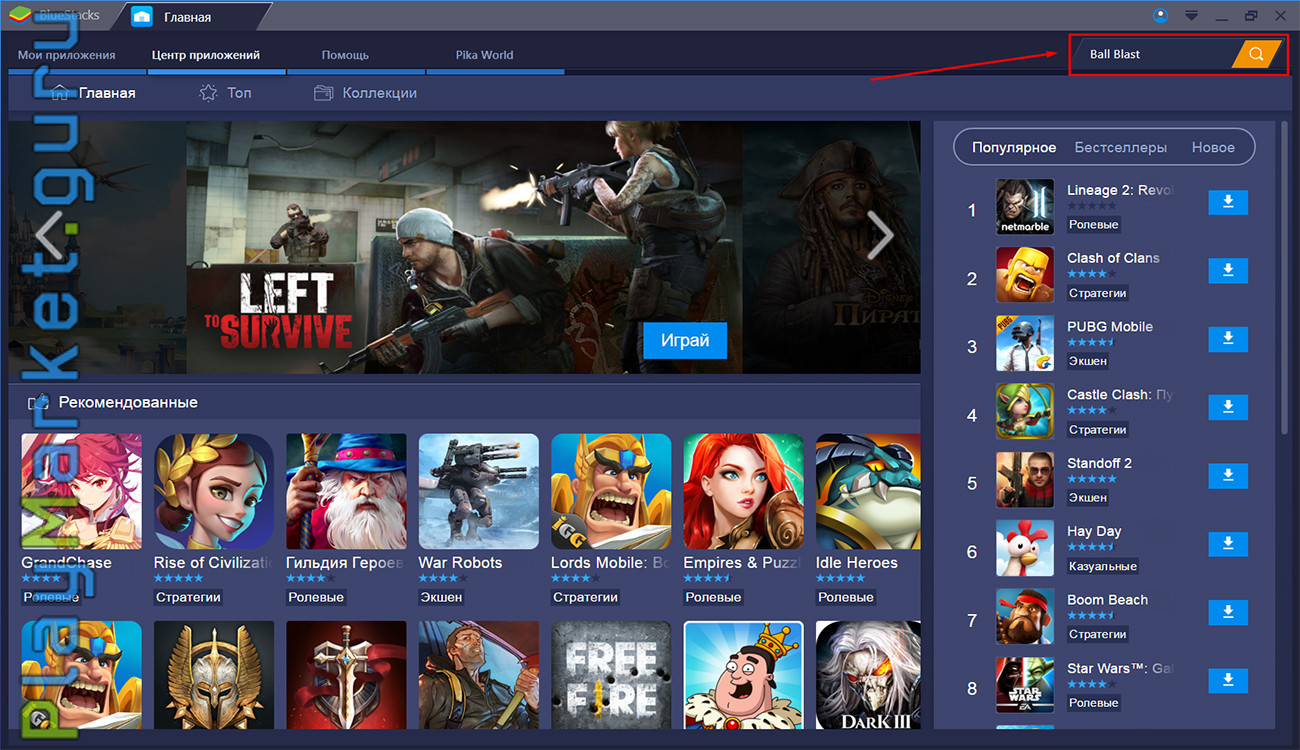Show next banner with right chevron arrow
The image size is (1300, 750).
tap(880, 236)
